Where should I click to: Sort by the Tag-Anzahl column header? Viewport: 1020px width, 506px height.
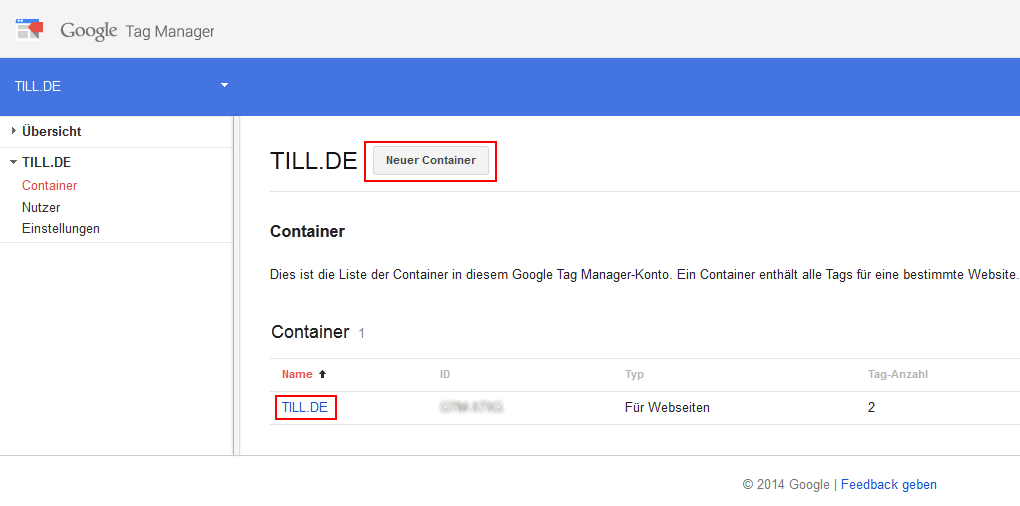click(x=898, y=374)
